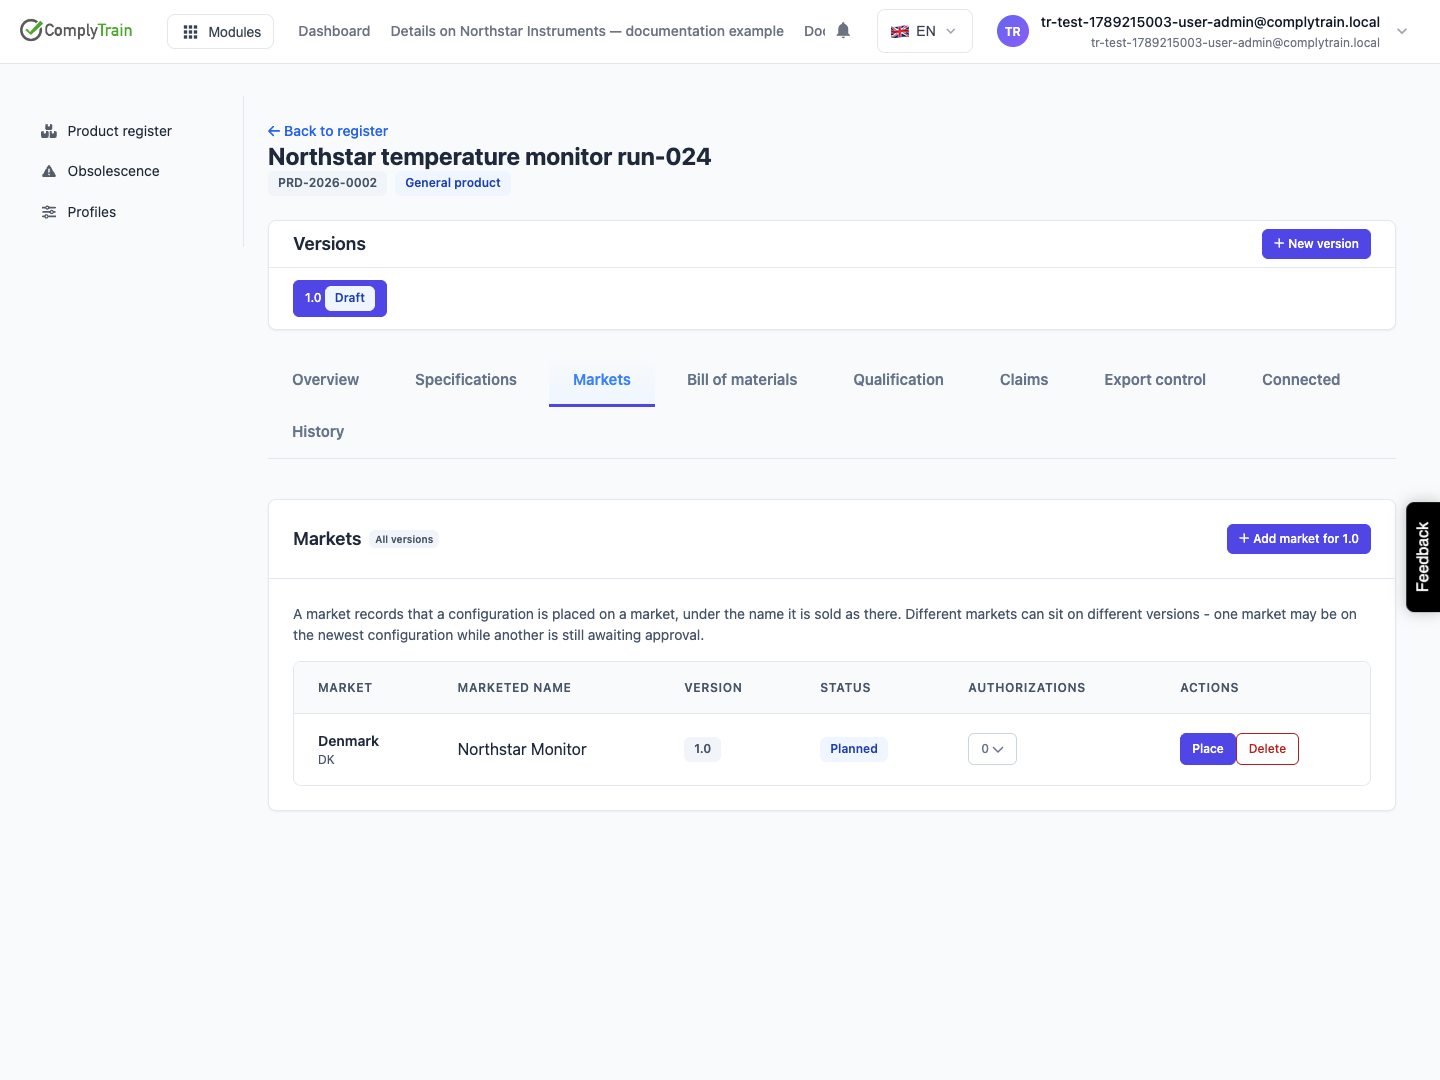
Task: Click Place for Denmark market
Action: [1207, 749]
